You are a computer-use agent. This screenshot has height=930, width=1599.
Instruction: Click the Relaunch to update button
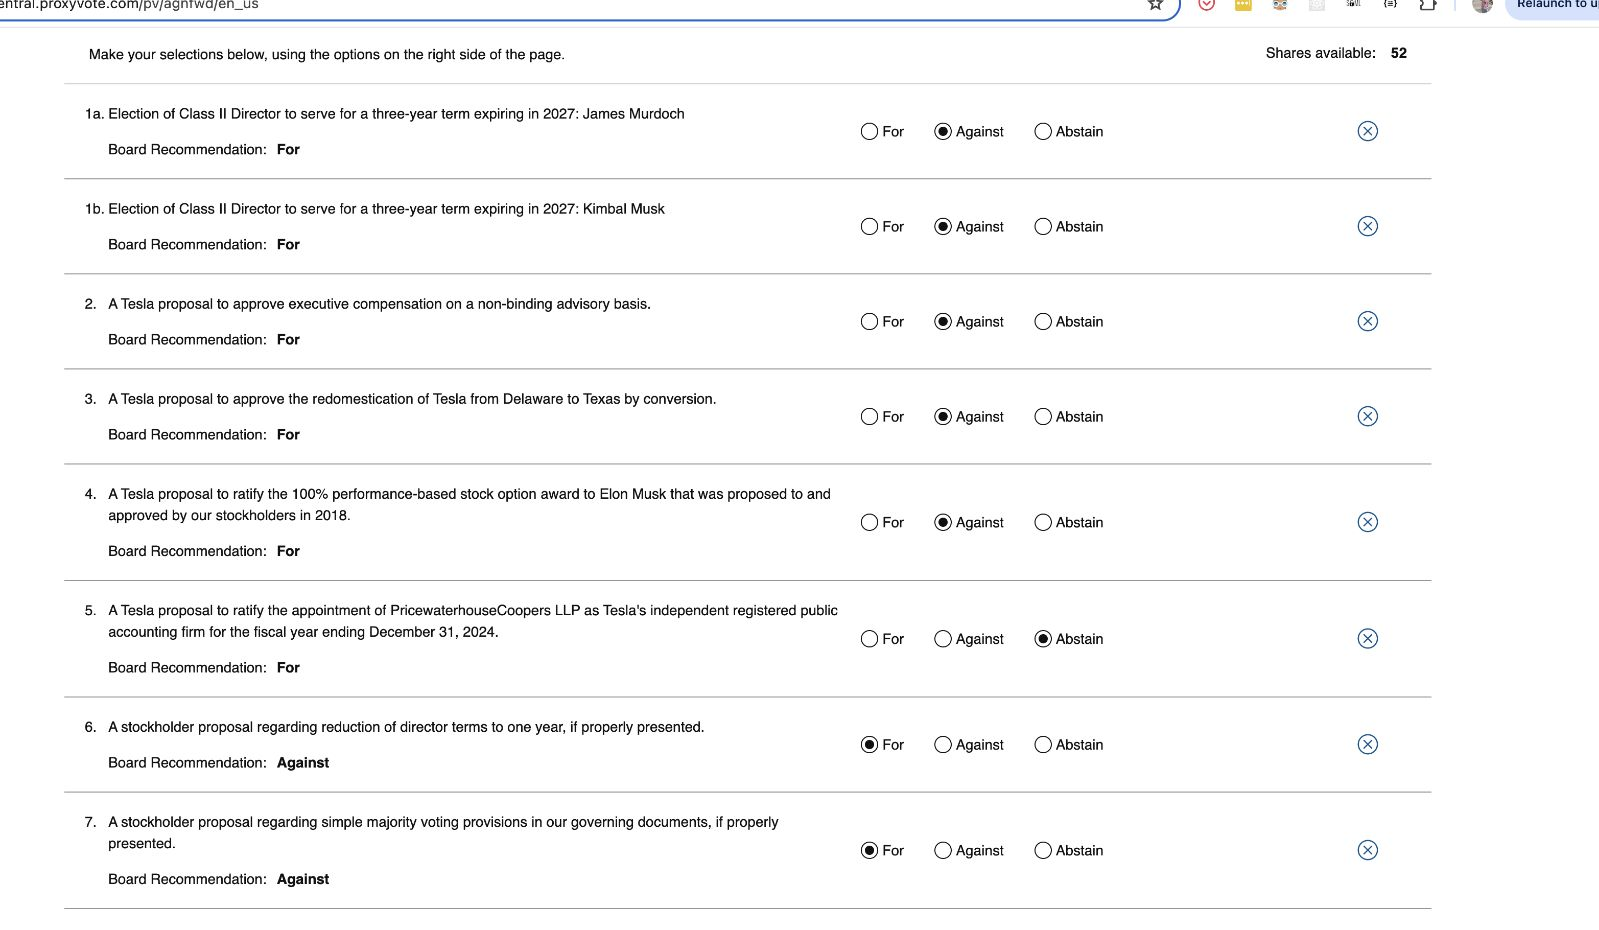(1555, 6)
